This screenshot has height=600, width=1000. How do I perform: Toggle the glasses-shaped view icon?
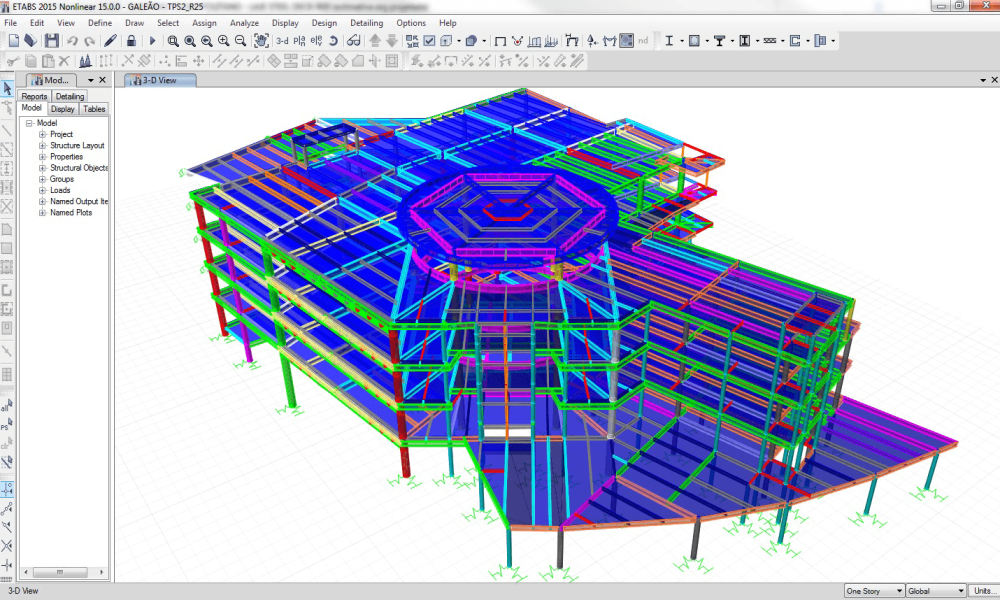[x=353, y=41]
